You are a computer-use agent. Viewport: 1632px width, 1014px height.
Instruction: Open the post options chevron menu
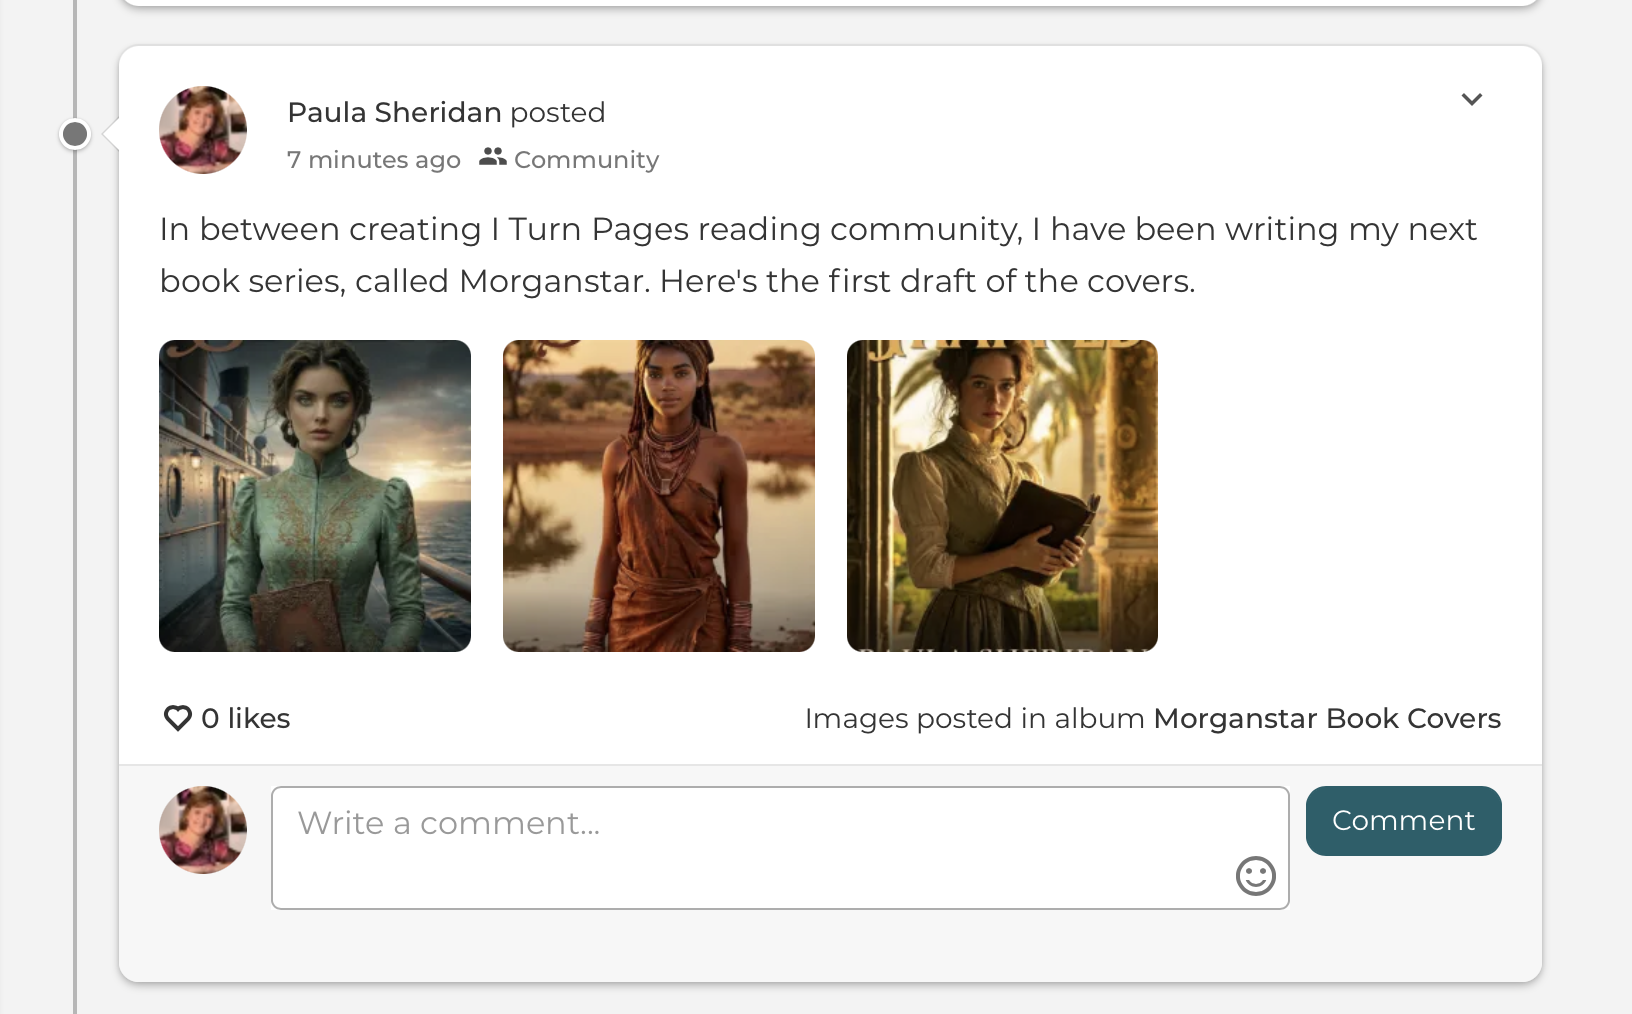1471,99
